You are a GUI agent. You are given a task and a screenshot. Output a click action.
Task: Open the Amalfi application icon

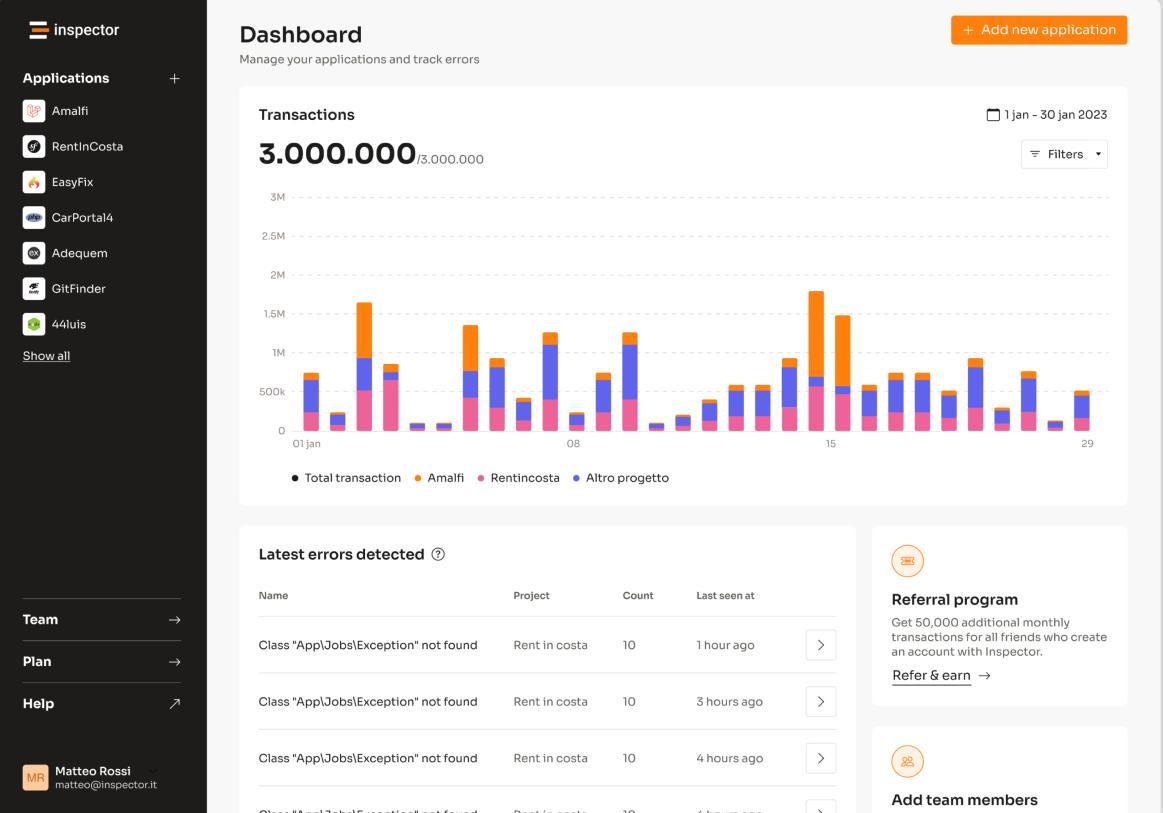(34, 111)
